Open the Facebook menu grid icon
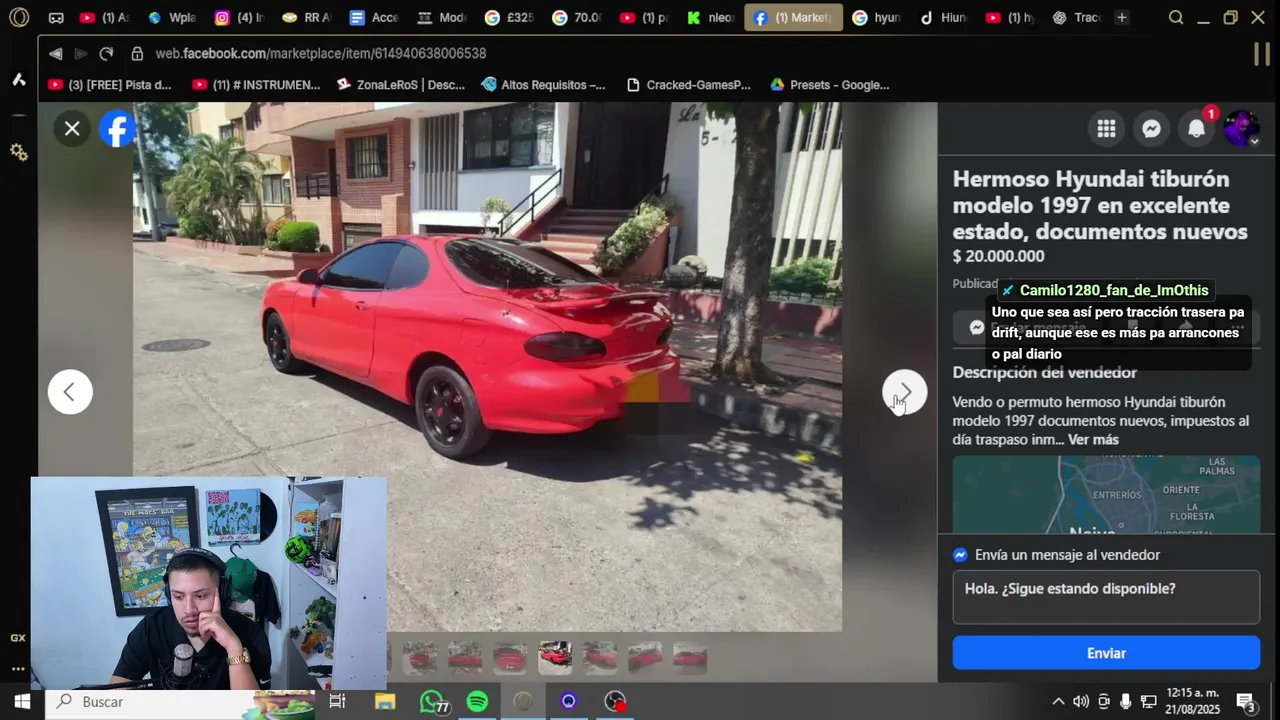 tap(1106, 128)
